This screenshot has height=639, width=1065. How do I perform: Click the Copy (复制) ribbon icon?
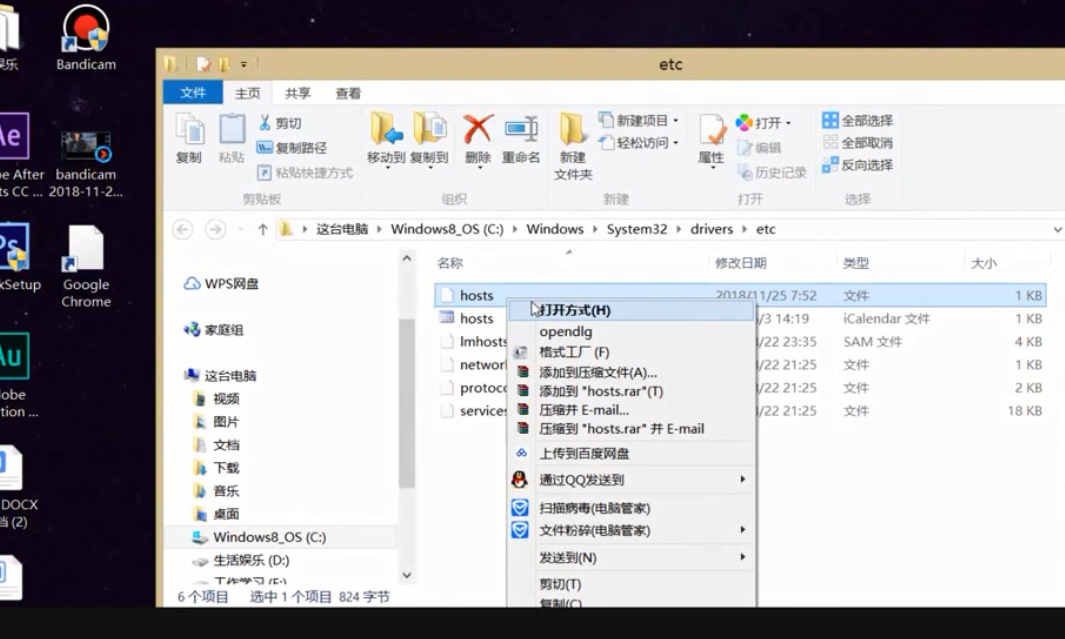pyautogui.click(x=189, y=139)
